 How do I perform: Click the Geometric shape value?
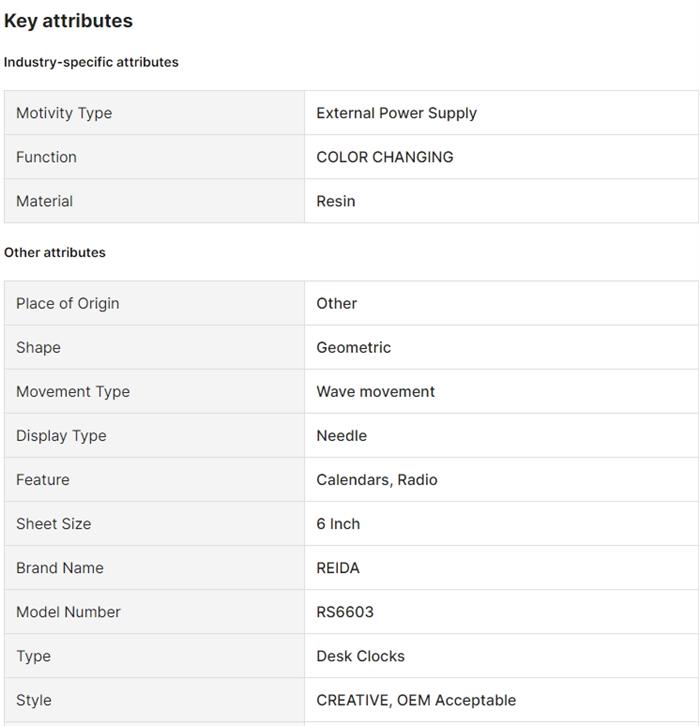[353, 347]
